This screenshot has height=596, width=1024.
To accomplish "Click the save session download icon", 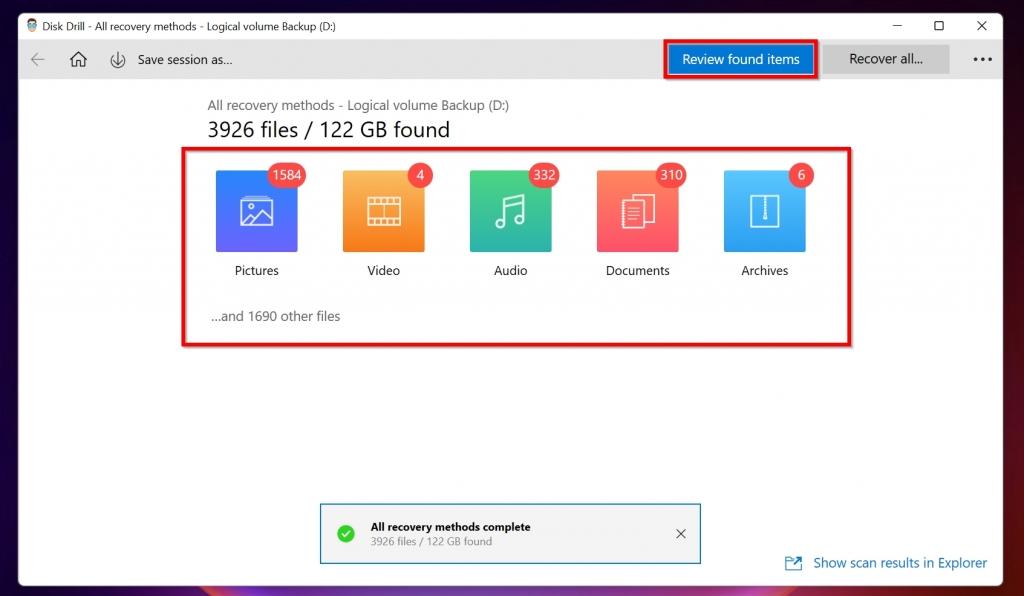I will tap(118, 59).
